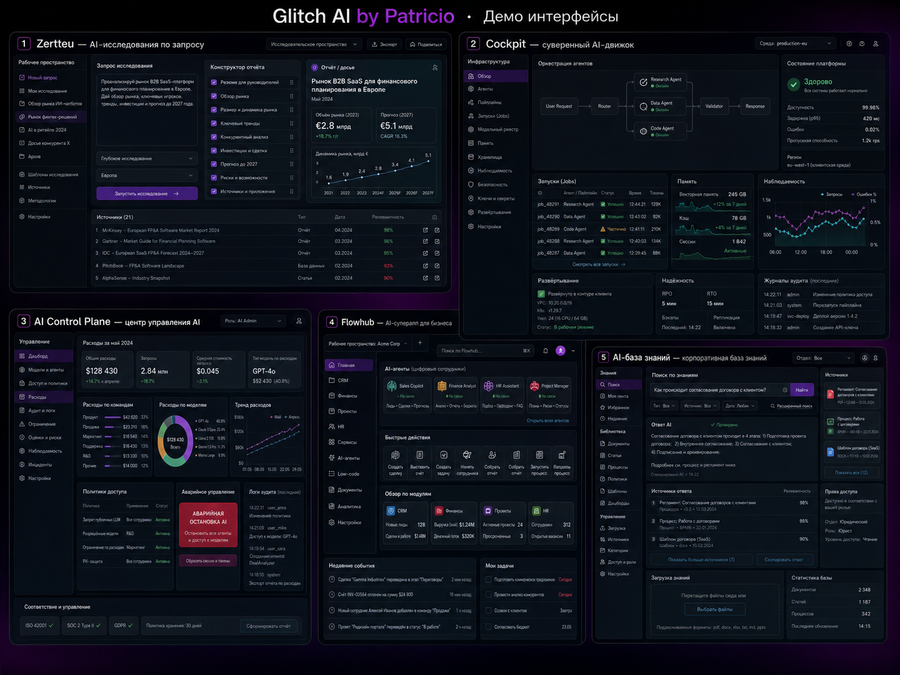Select Главная in the Flowhub sidebar
Image resolution: width=900 pixels, height=675 pixels.
pos(349,365)
